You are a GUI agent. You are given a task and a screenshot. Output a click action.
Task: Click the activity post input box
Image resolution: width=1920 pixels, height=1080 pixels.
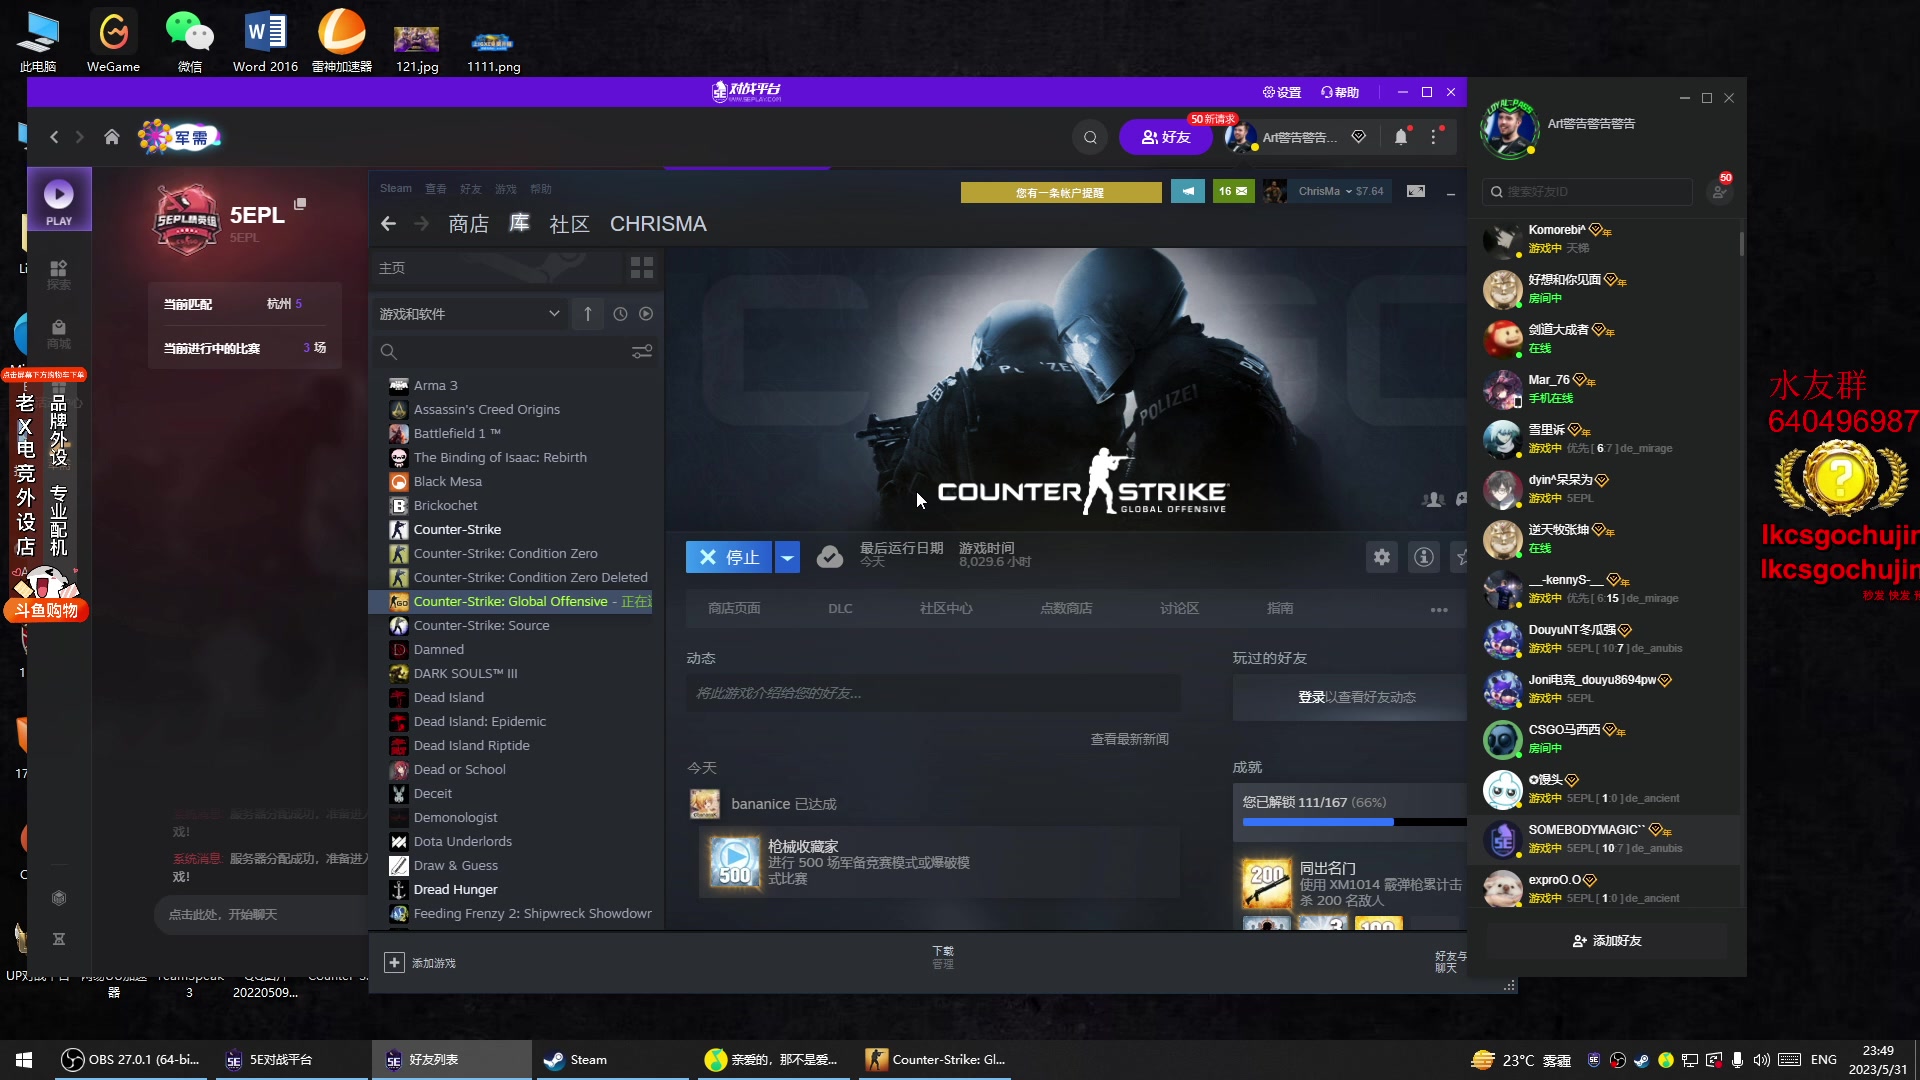[x=933, y=693]
